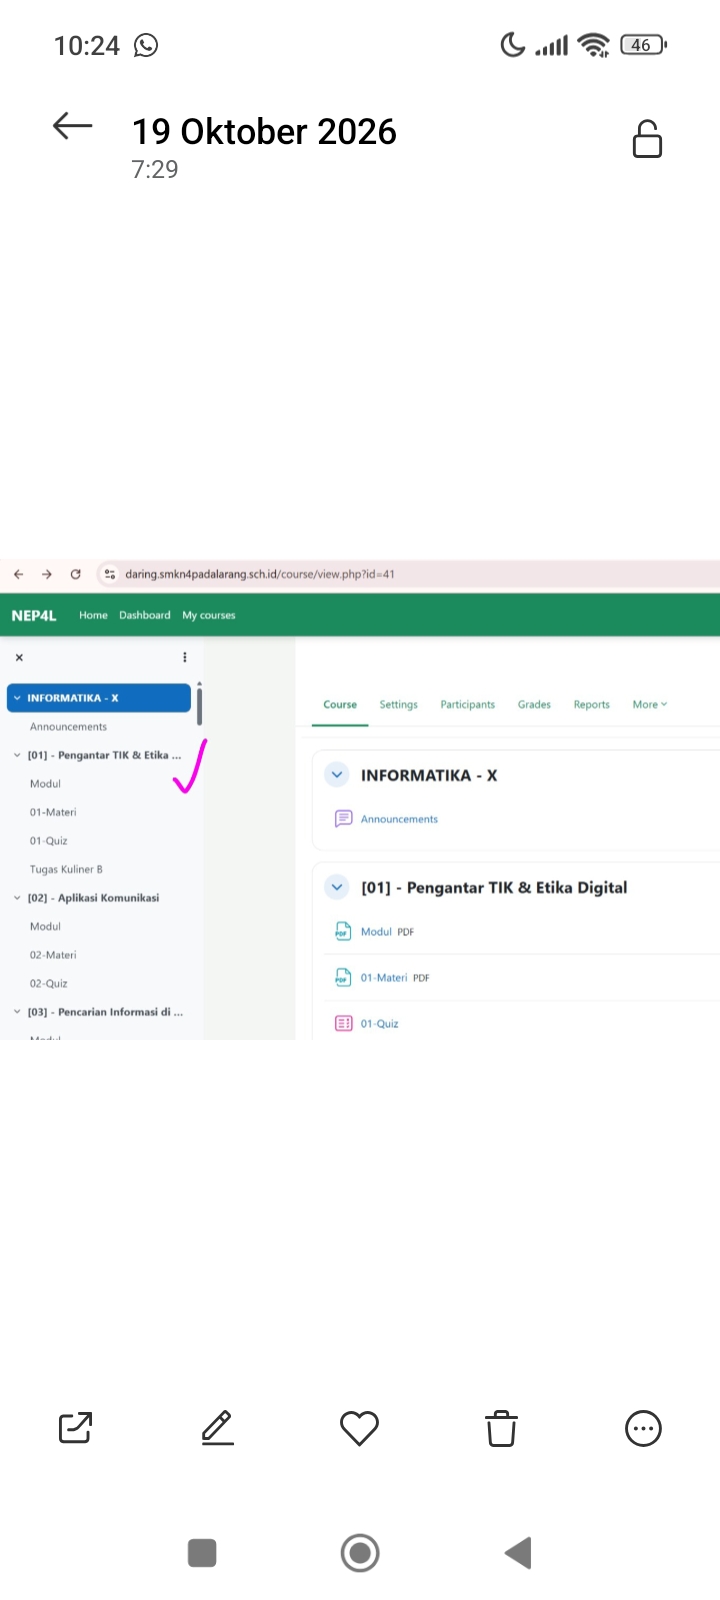The height and width of the screenshot is (1600, 720).
Task: Click the sidebar scrollbar thumb
Action: point(199,706)
